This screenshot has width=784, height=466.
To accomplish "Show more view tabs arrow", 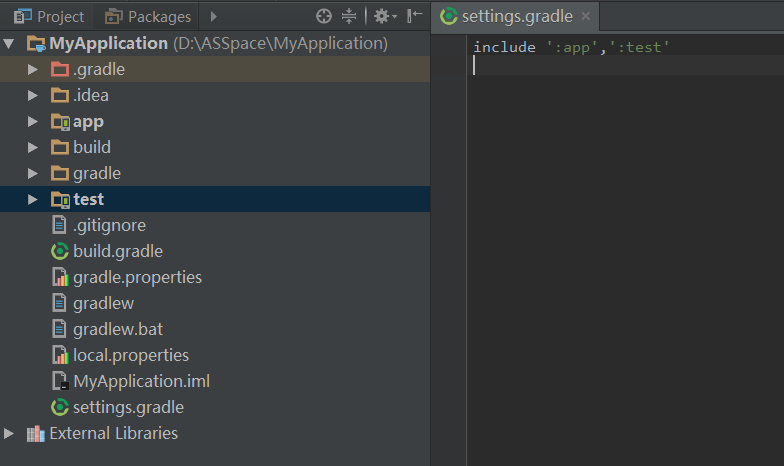I will point(213,16).
